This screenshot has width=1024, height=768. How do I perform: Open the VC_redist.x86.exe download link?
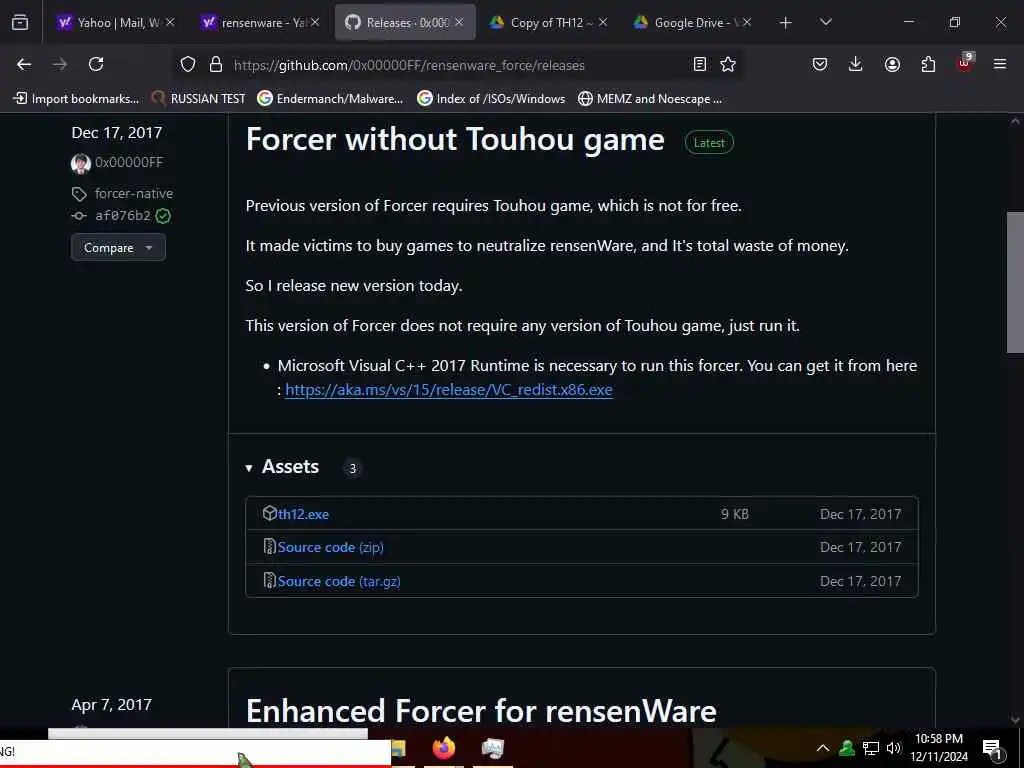click(x=449, y=390)
